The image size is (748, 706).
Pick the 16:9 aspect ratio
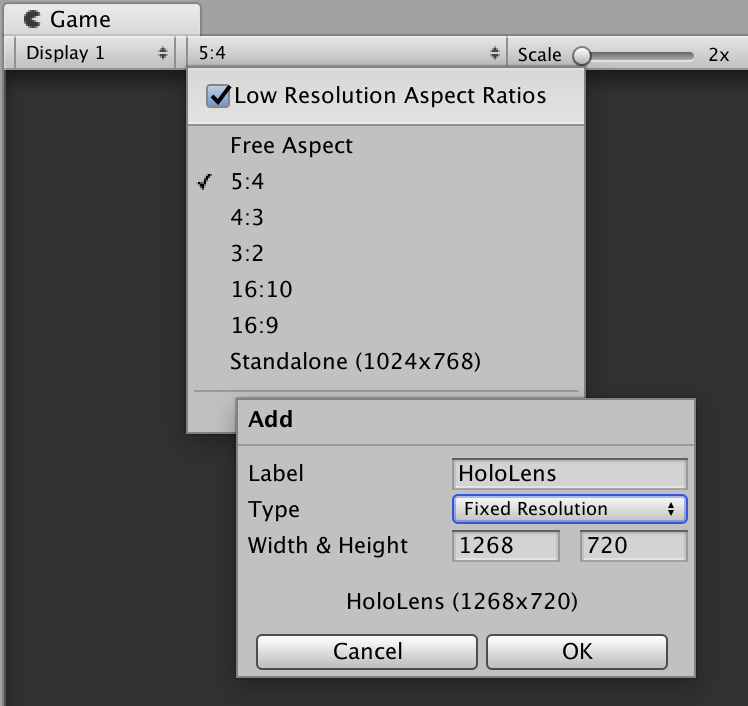click(254, 325)
